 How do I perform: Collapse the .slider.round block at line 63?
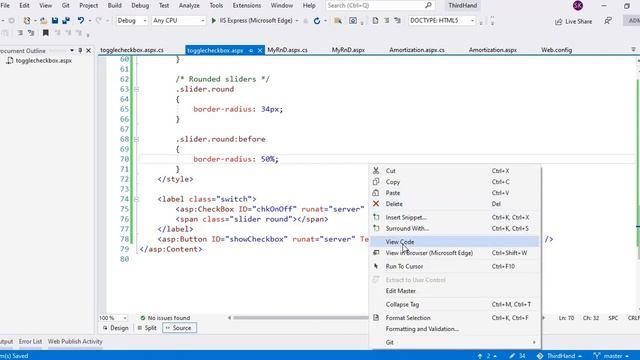coord(136,89)
